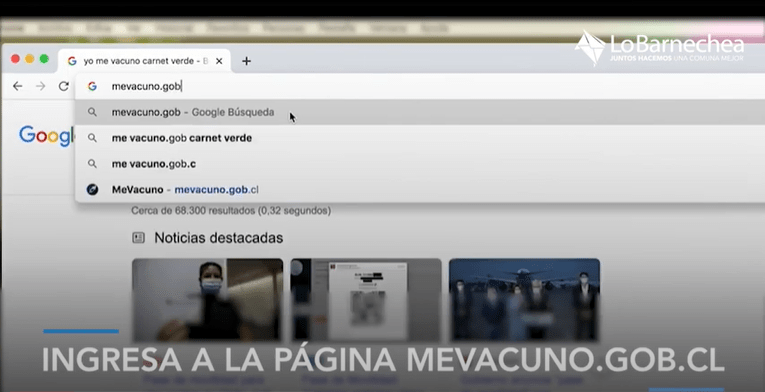The image size is (765, 392).
Task: Click the browser back arrow
Action: 18,86
